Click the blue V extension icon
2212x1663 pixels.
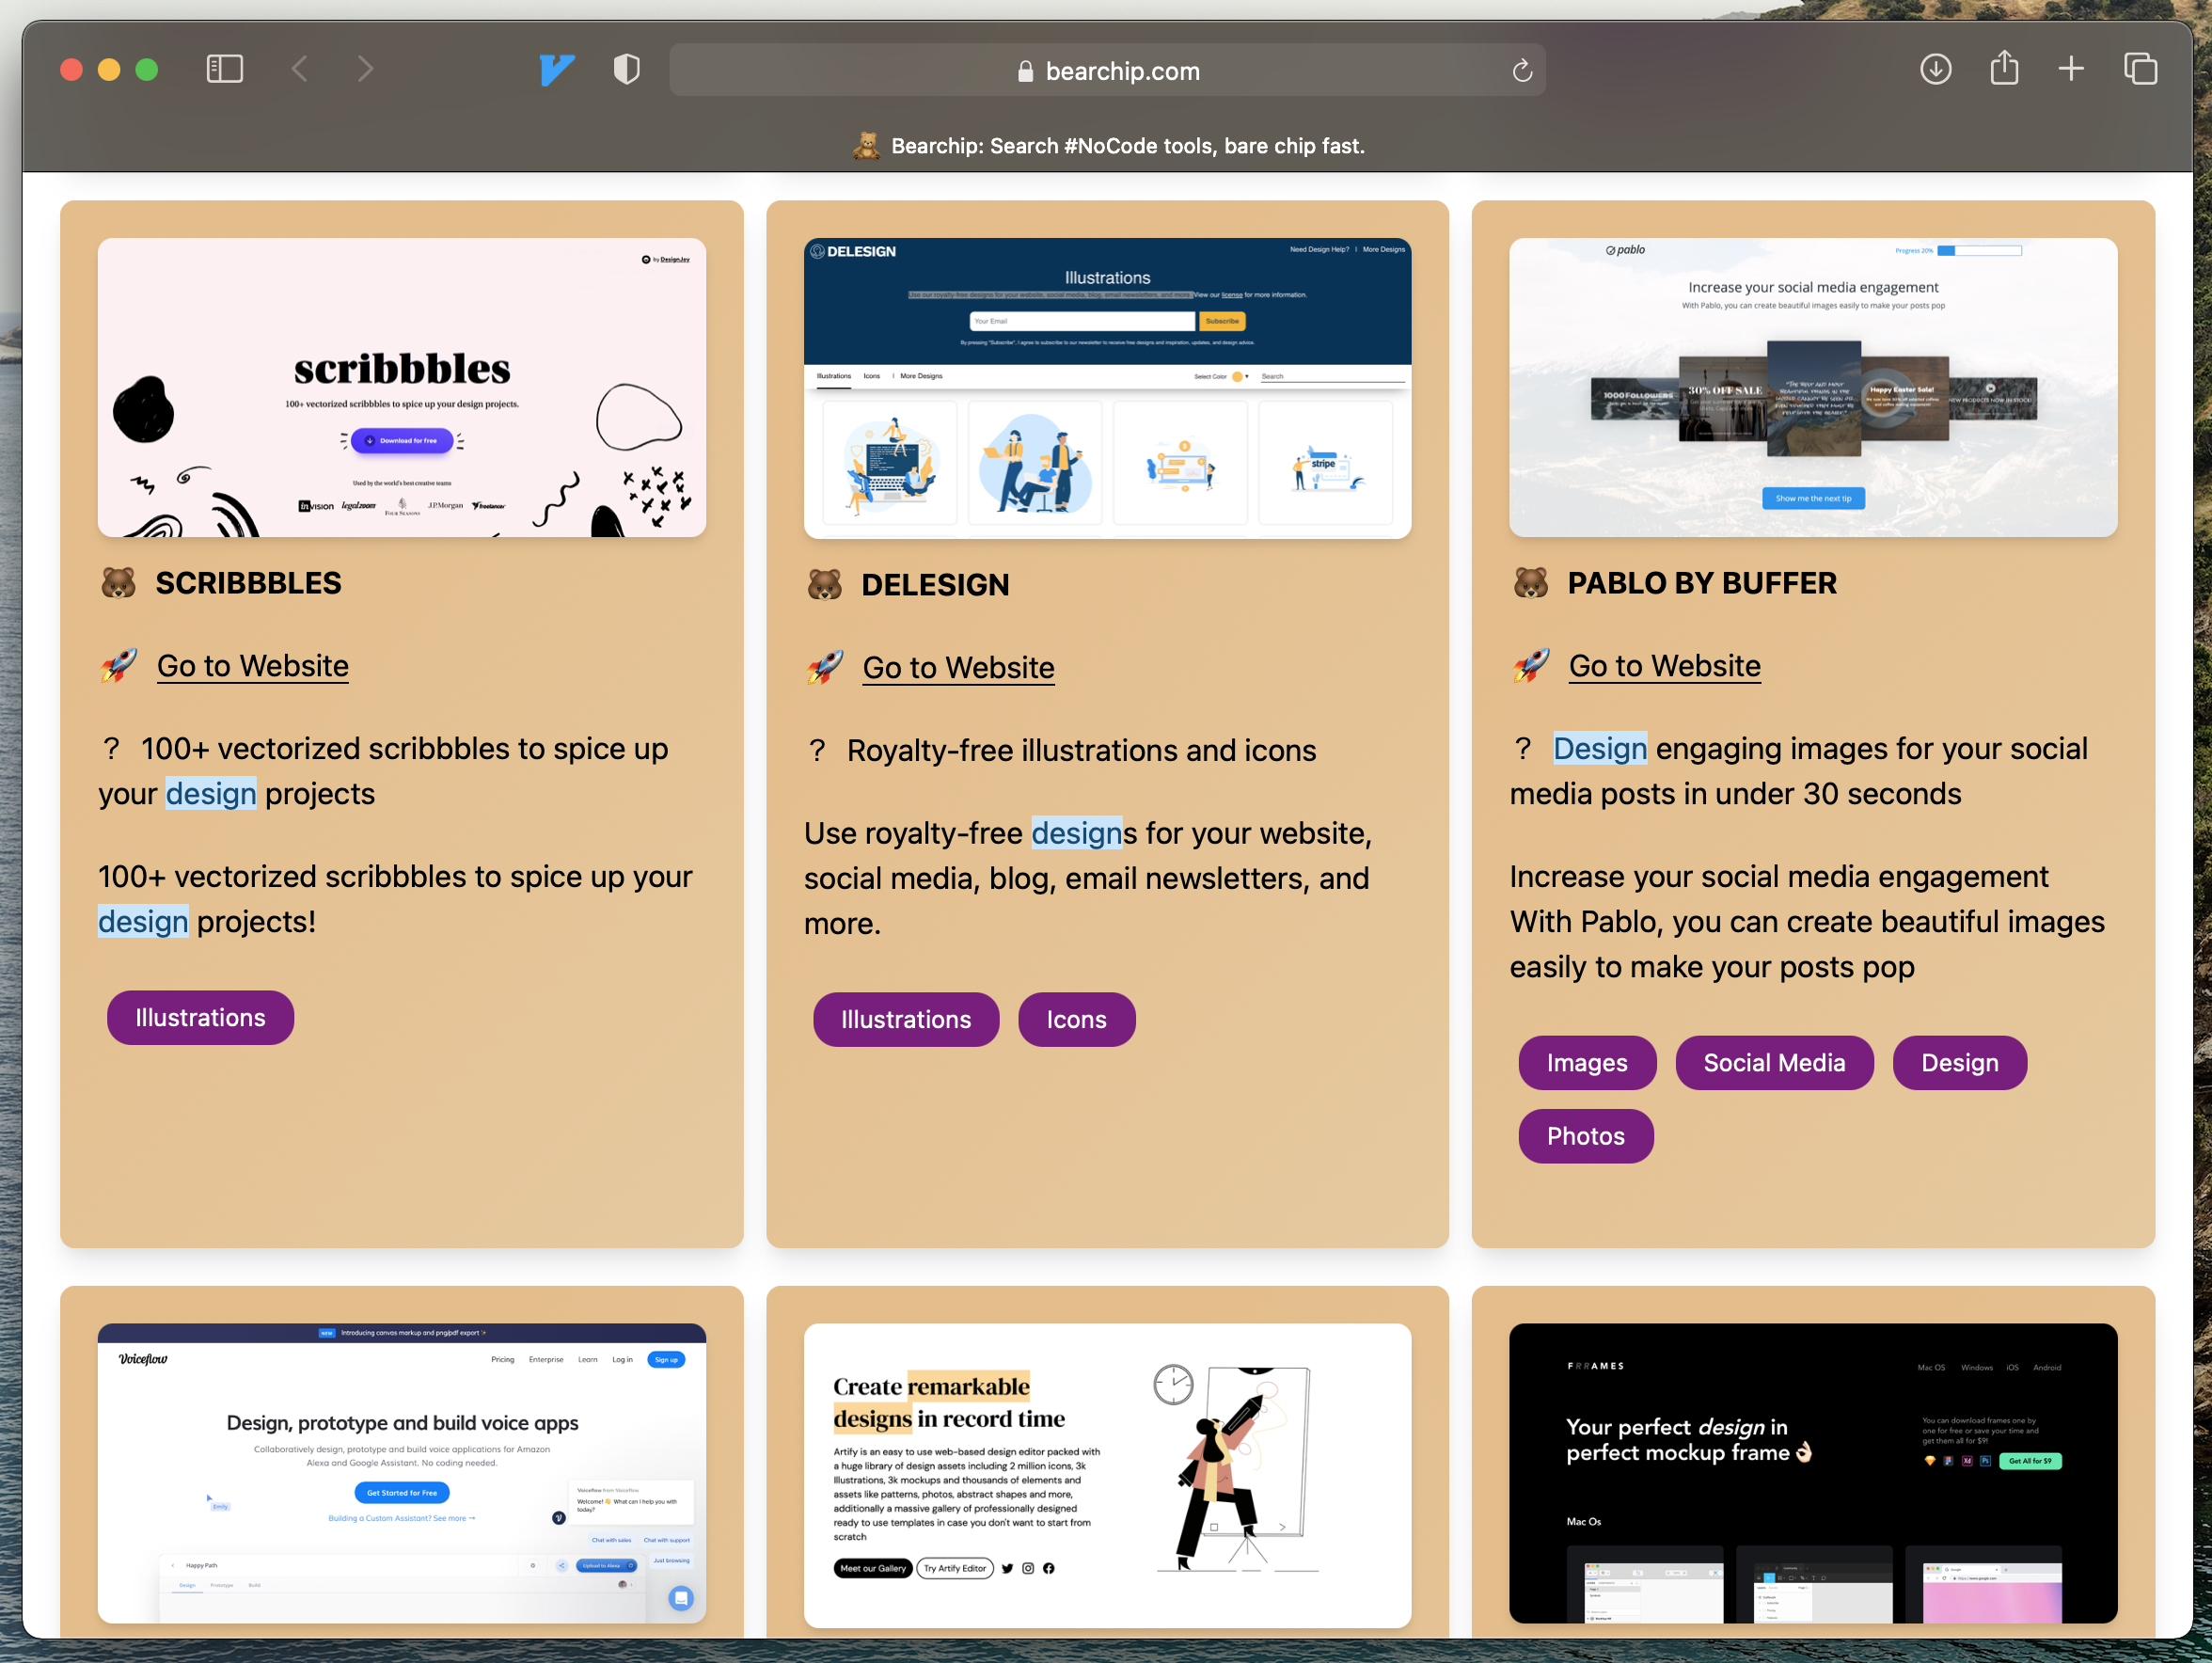[557, 69]
